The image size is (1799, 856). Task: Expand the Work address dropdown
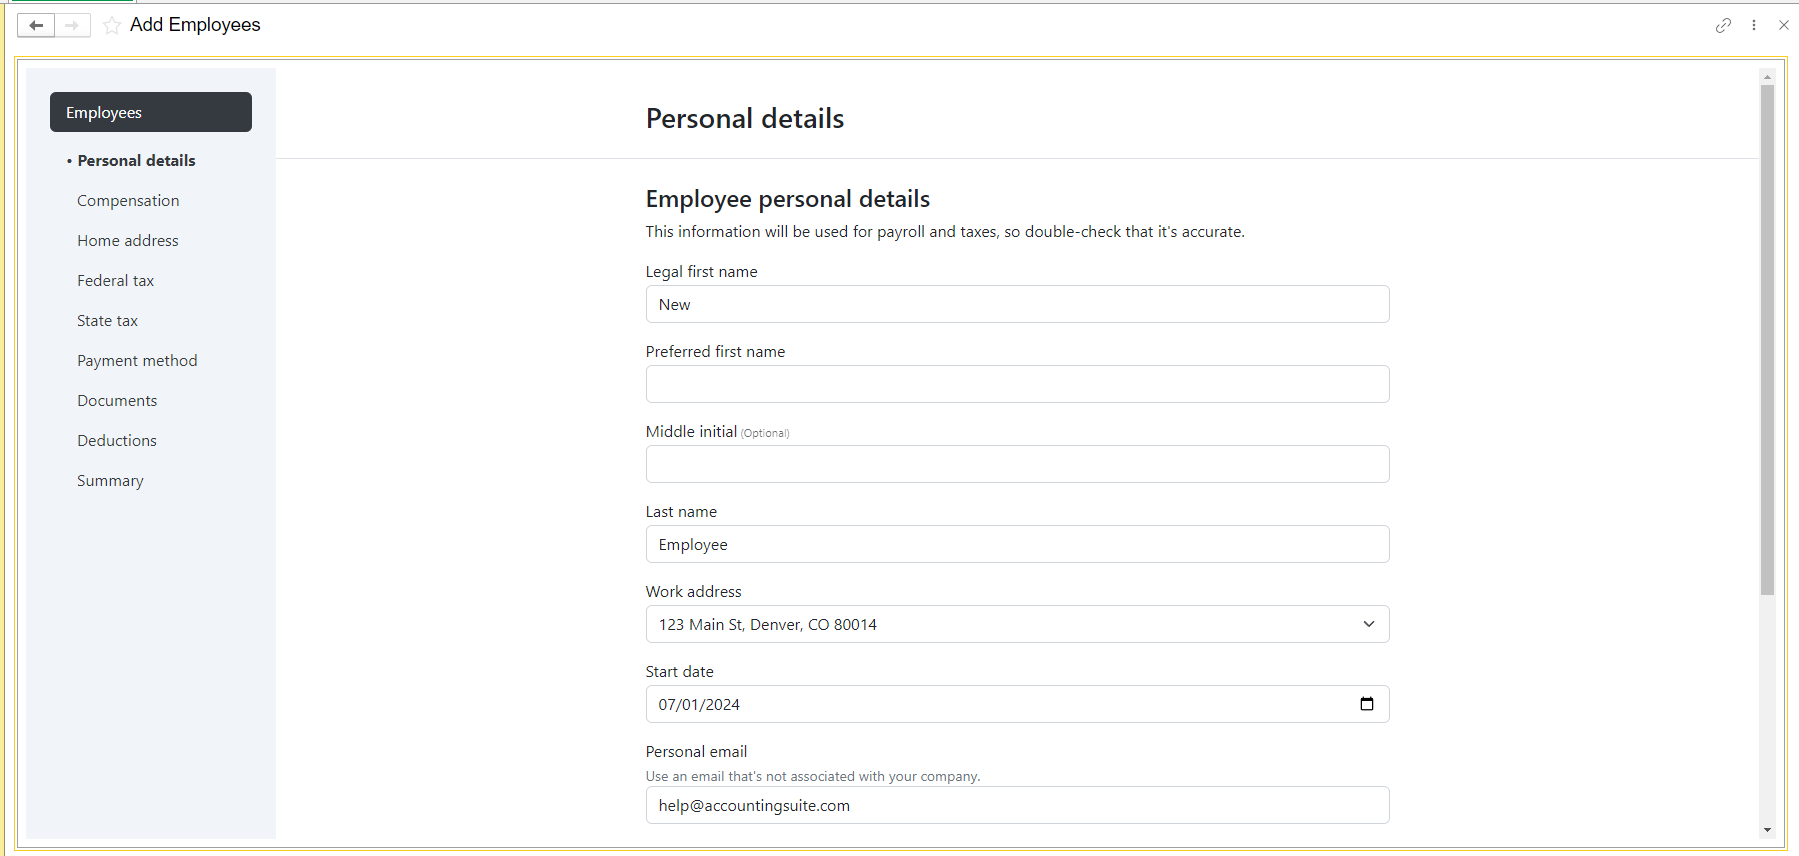click(1369, 624)
